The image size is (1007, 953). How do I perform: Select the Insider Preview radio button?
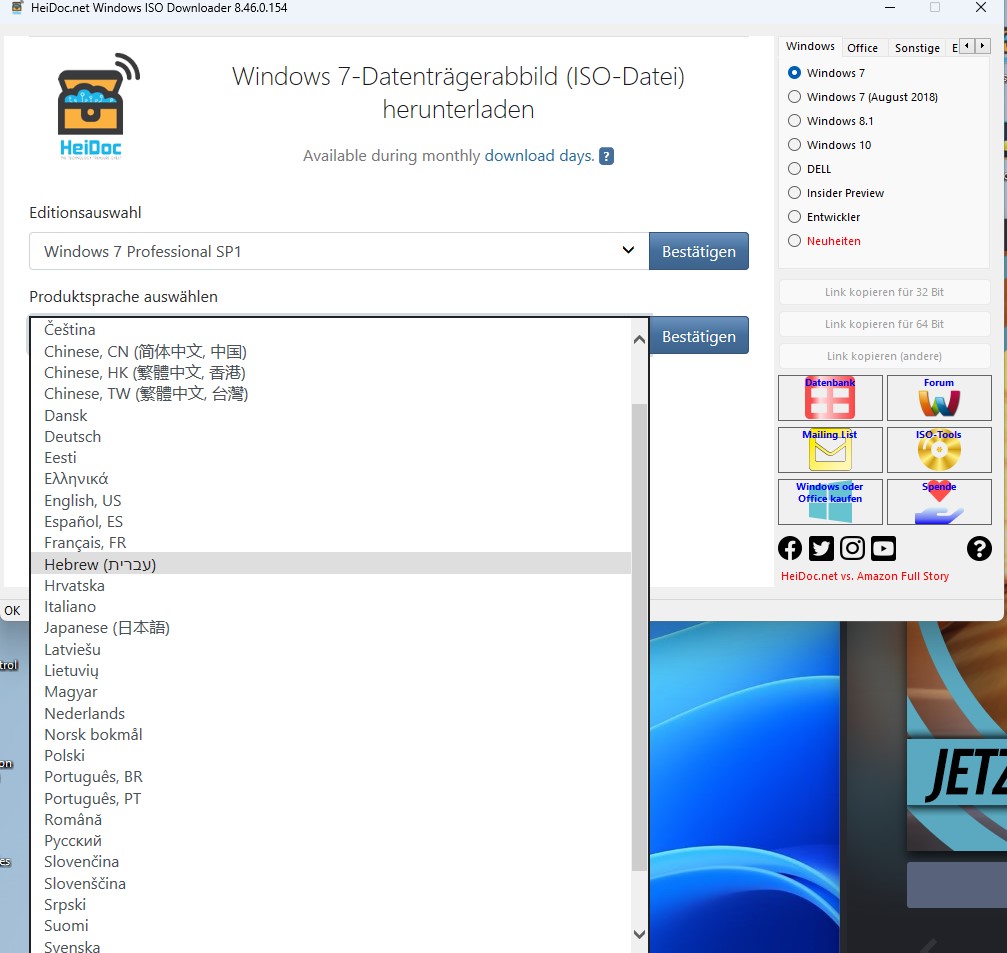794,193
